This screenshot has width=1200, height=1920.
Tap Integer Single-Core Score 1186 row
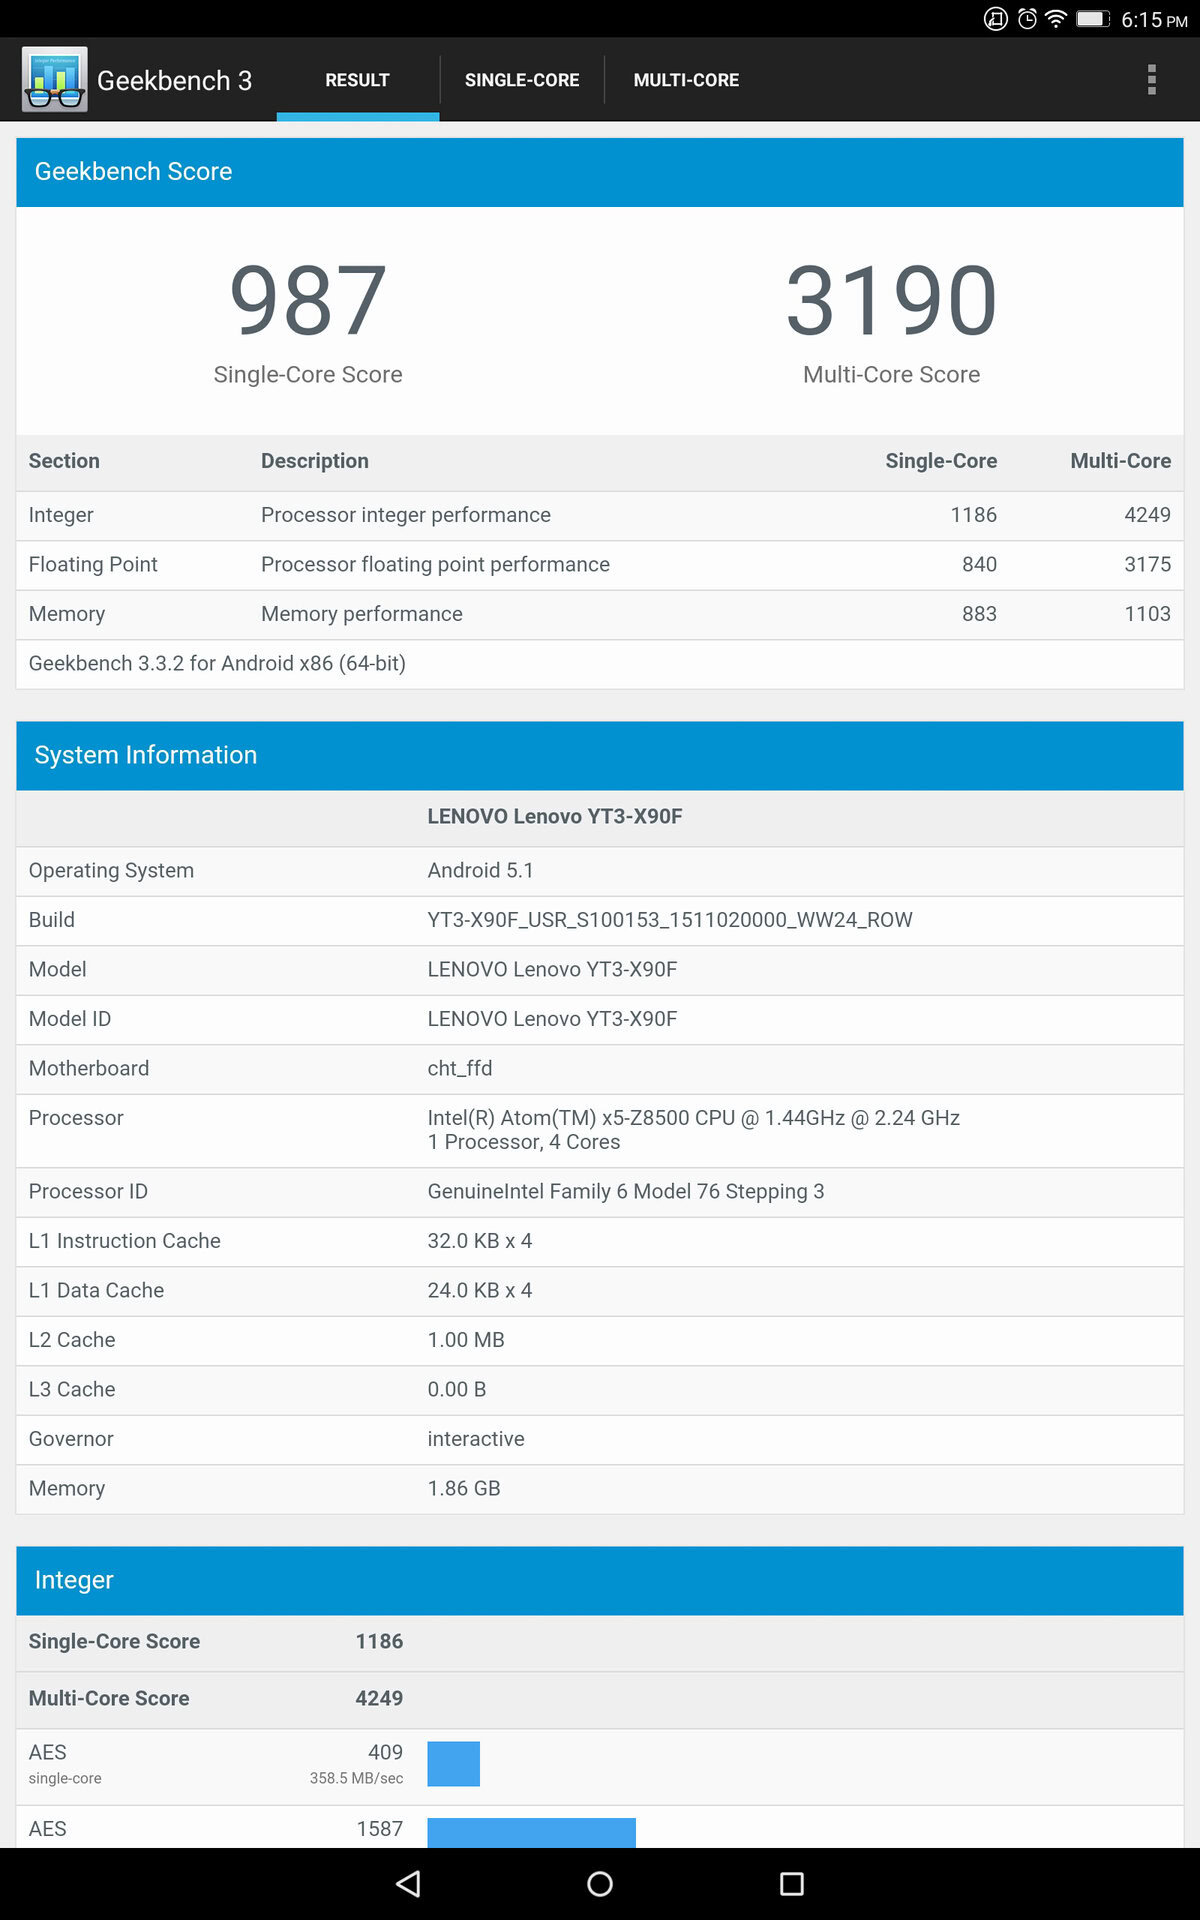click(600, 1642)
